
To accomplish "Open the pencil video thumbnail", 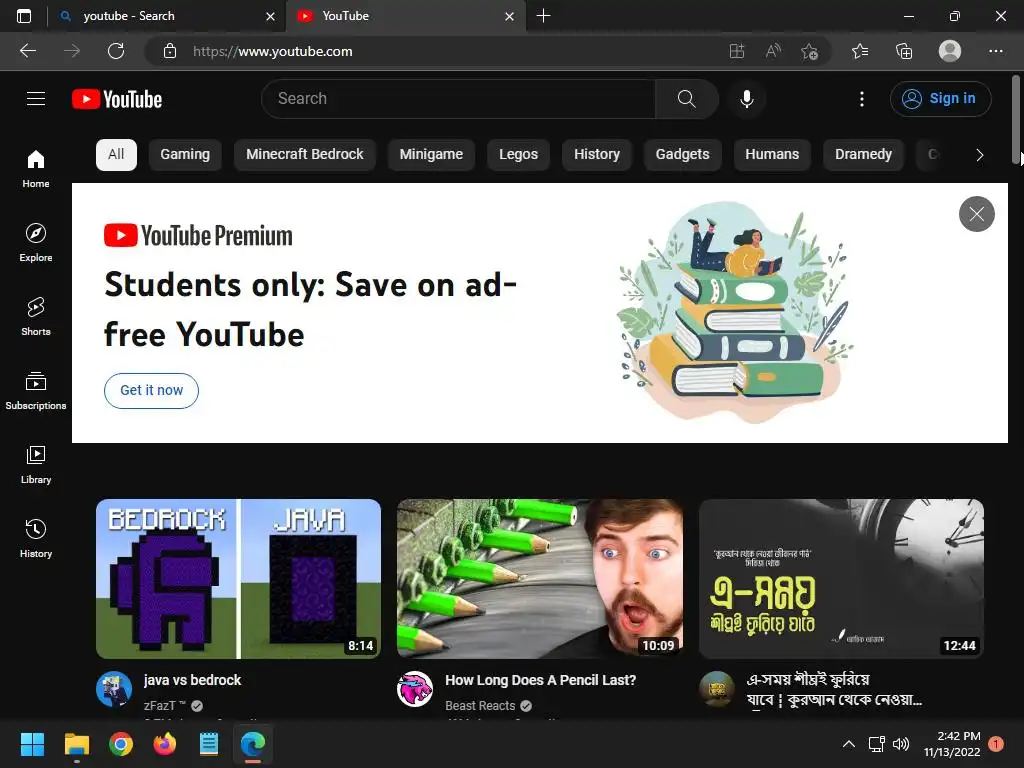I will tap(539, 579).
